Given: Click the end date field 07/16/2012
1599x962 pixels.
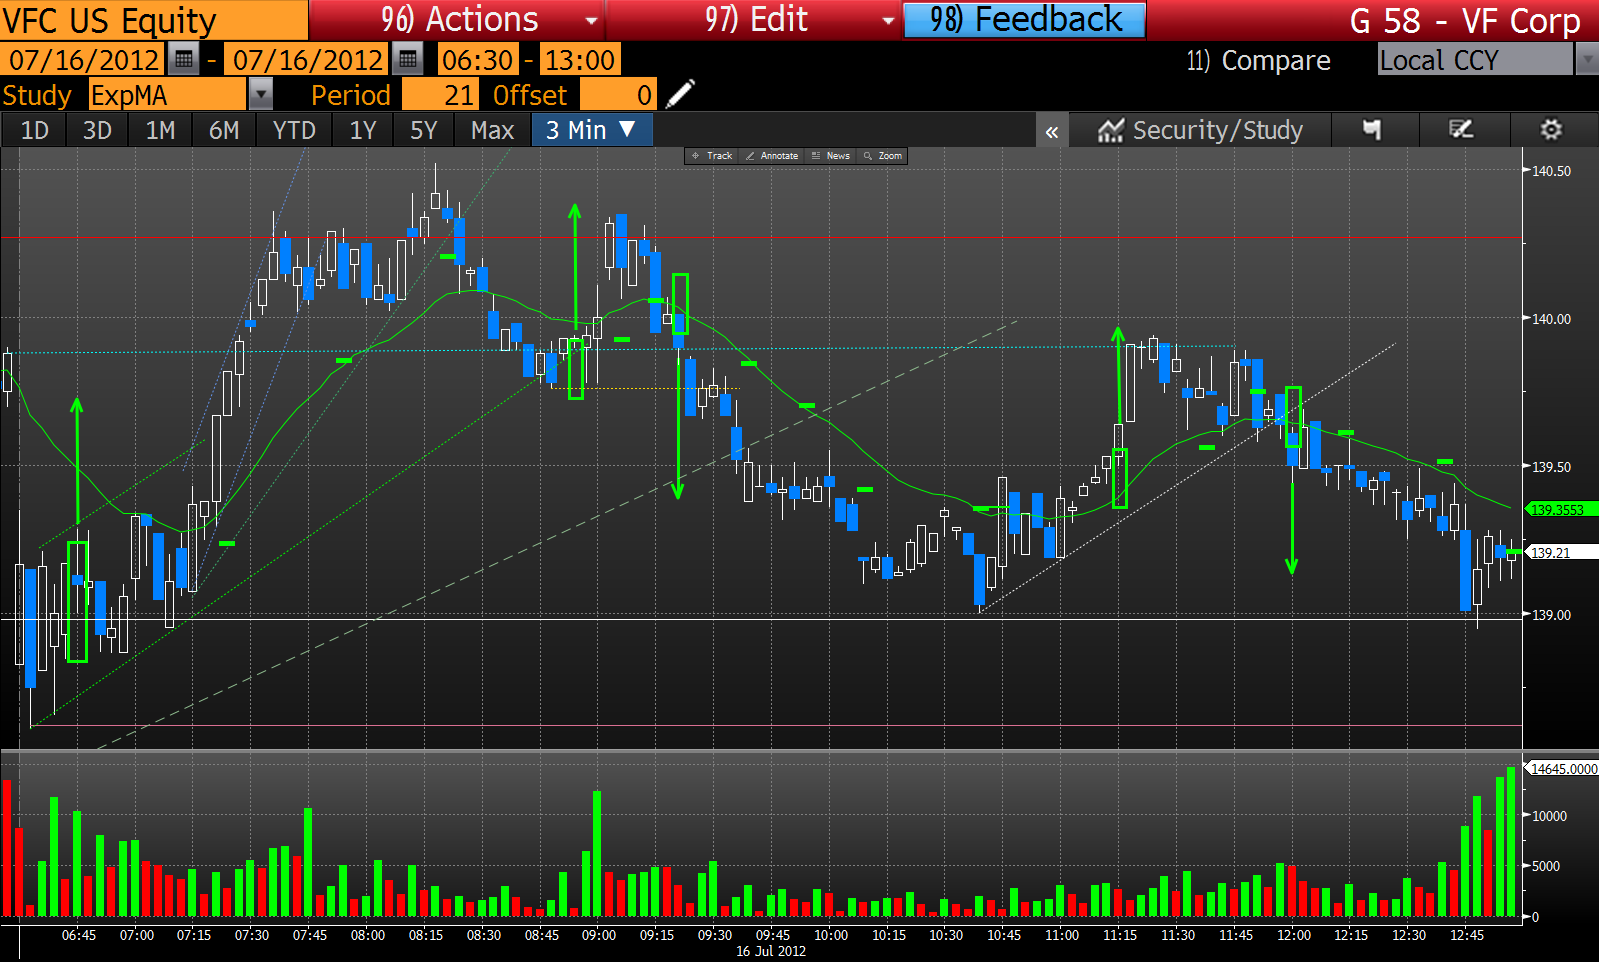Looking at the screenshot, I should (x=308, y=60).
